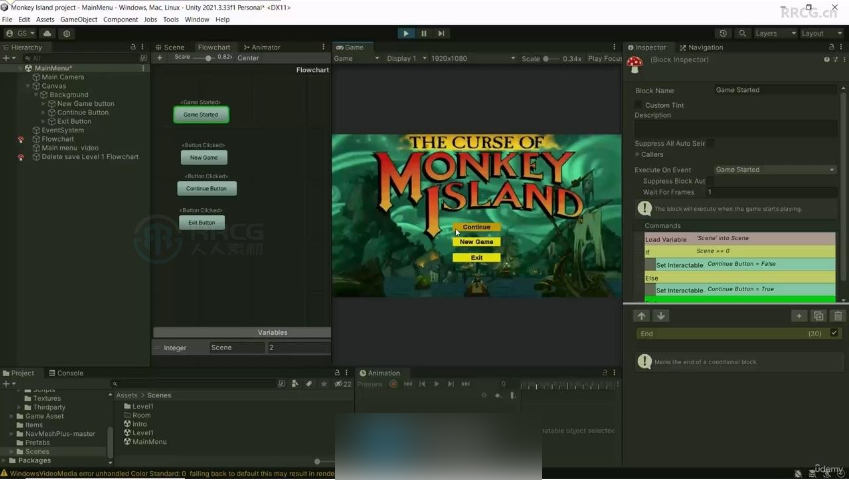Expand the Packages folder in the Project tree
This screenshot has width=849, height=480.
(4, 461)
